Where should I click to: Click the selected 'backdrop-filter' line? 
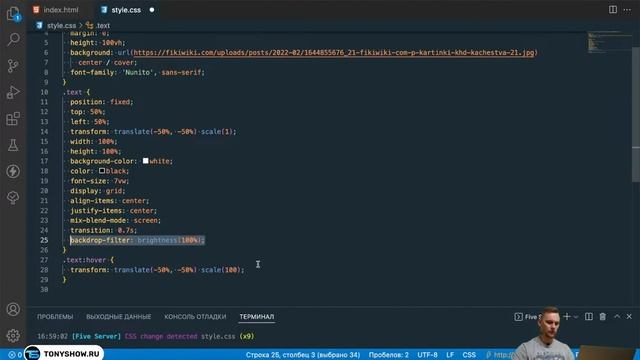137,240
